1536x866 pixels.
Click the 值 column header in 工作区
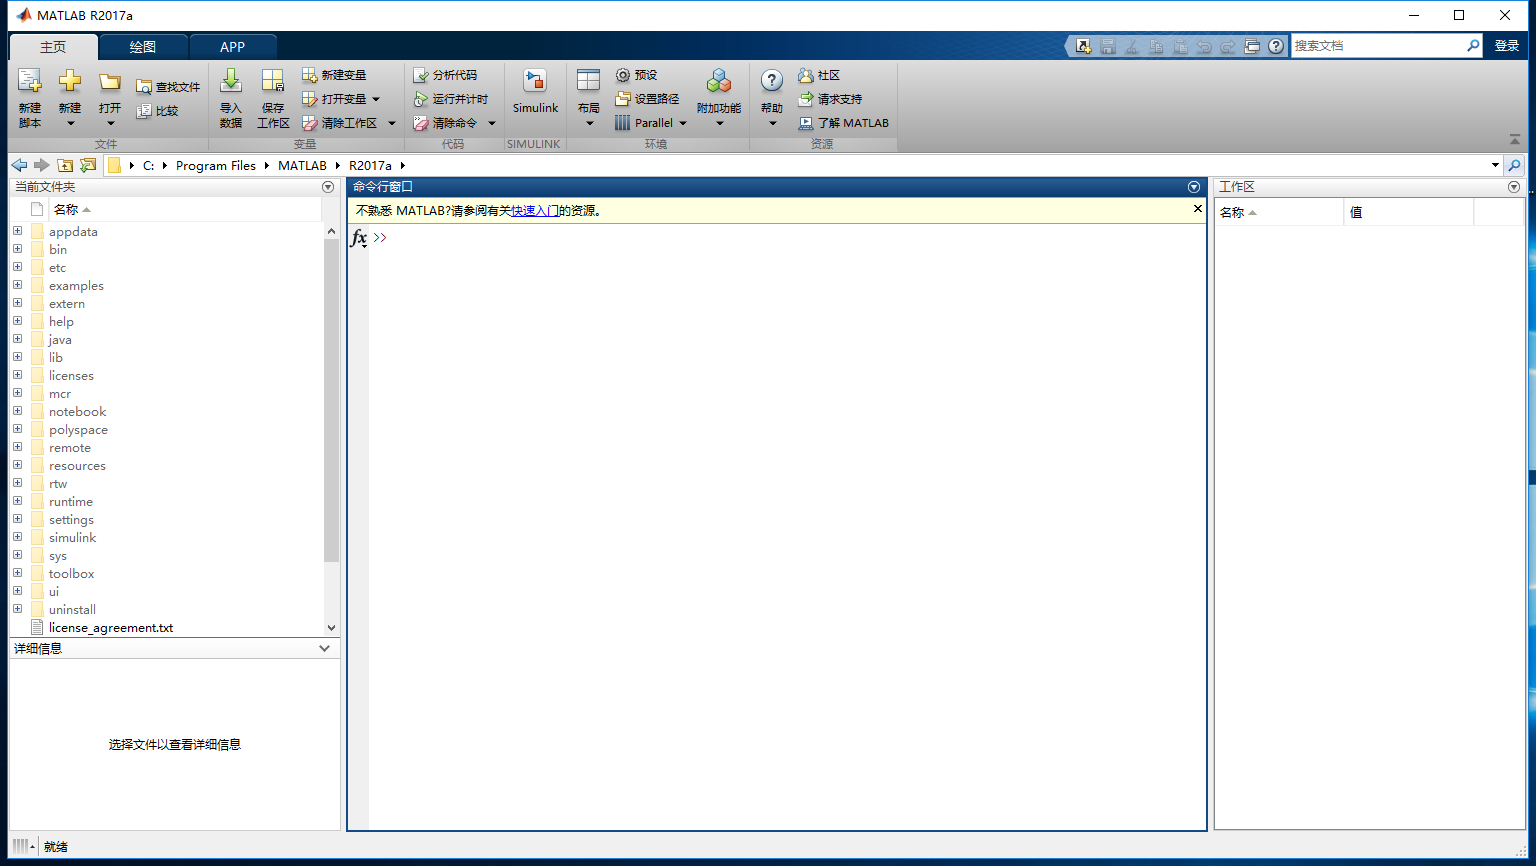point(1408,212)
